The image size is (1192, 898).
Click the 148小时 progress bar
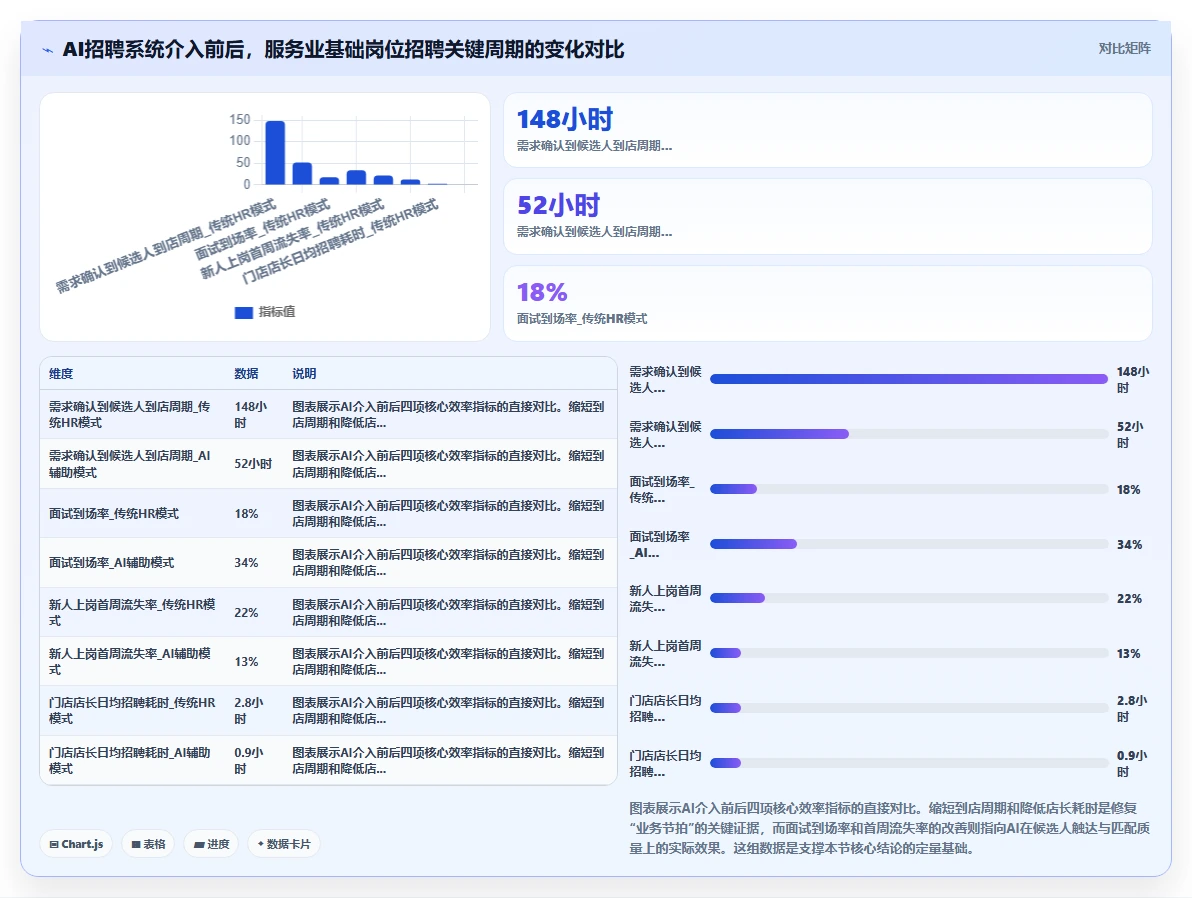pyautogui.click(x=909, y=379)
